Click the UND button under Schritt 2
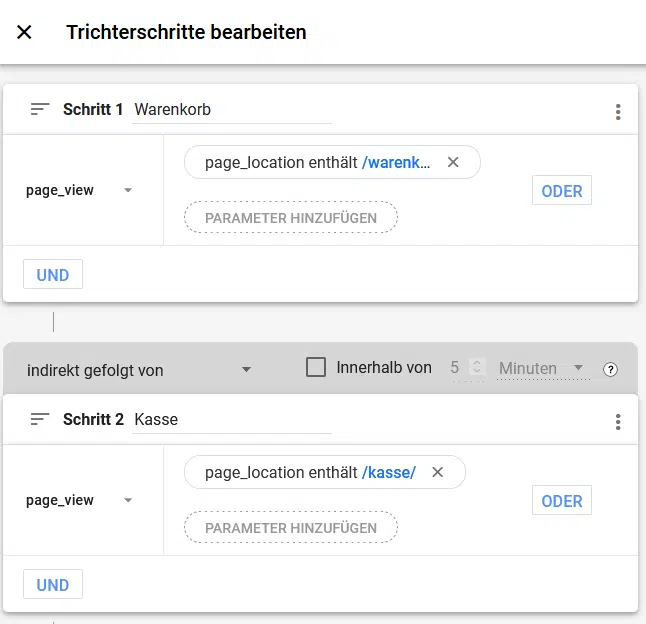The width and height of the screenshot is (646, 624). point(53,584)
